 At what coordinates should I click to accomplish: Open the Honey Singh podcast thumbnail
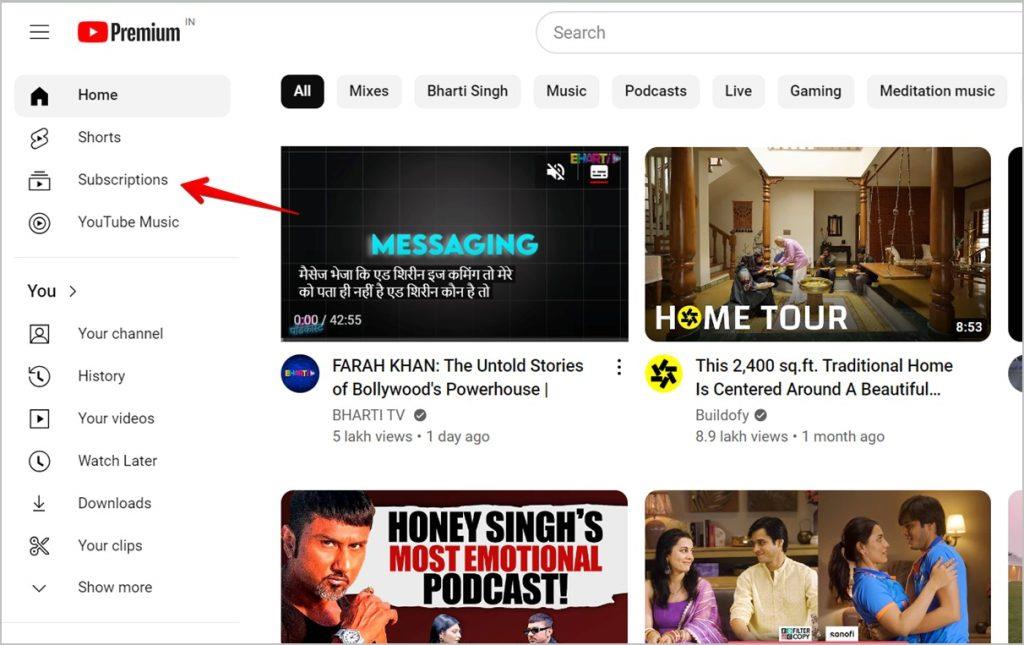pyautogui.click(x=455, y=567)
